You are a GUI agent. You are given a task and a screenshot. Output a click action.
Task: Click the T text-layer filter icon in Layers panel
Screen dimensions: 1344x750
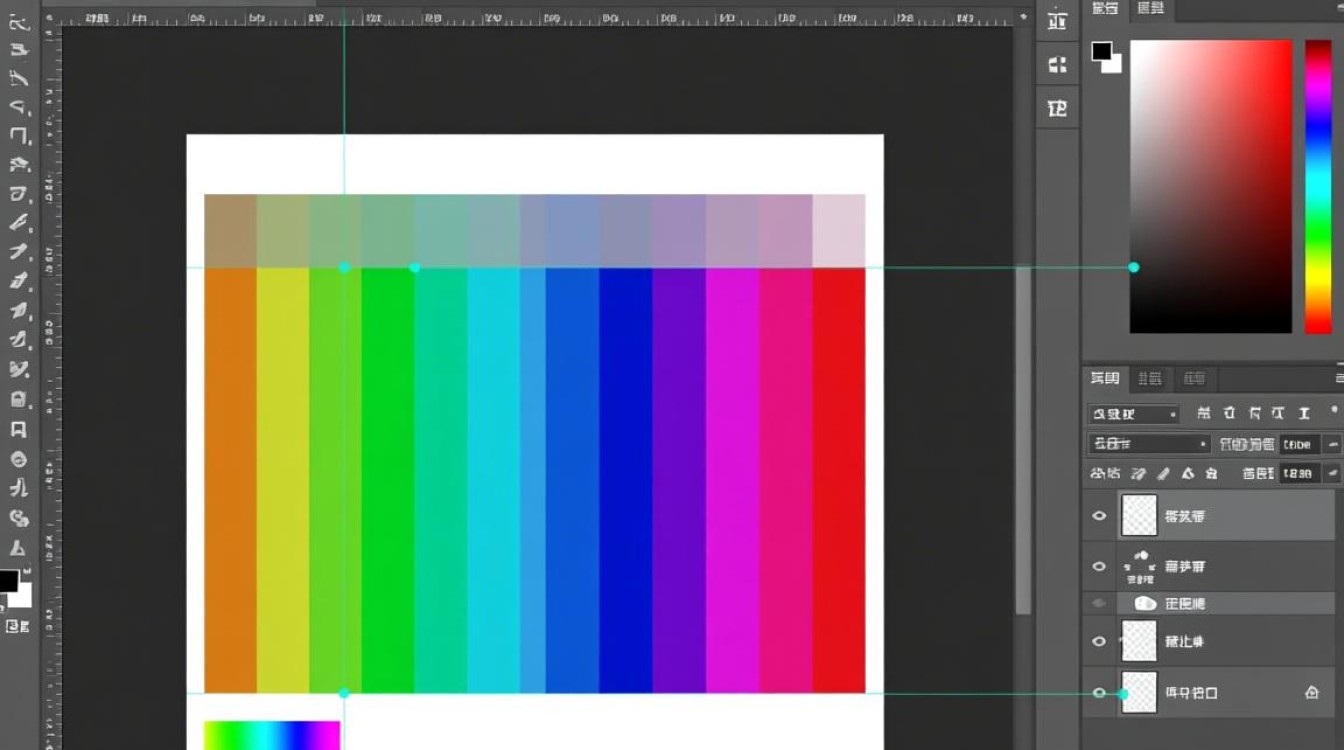click(1304, 413)
